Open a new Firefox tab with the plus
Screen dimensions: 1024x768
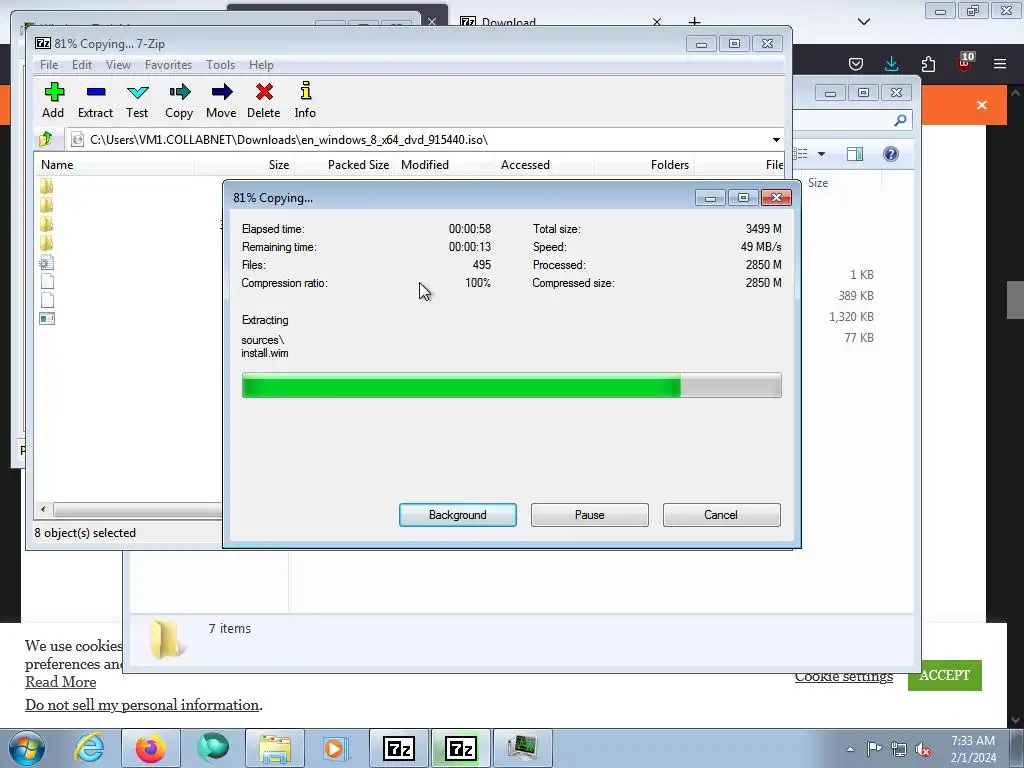click(694, 22)
